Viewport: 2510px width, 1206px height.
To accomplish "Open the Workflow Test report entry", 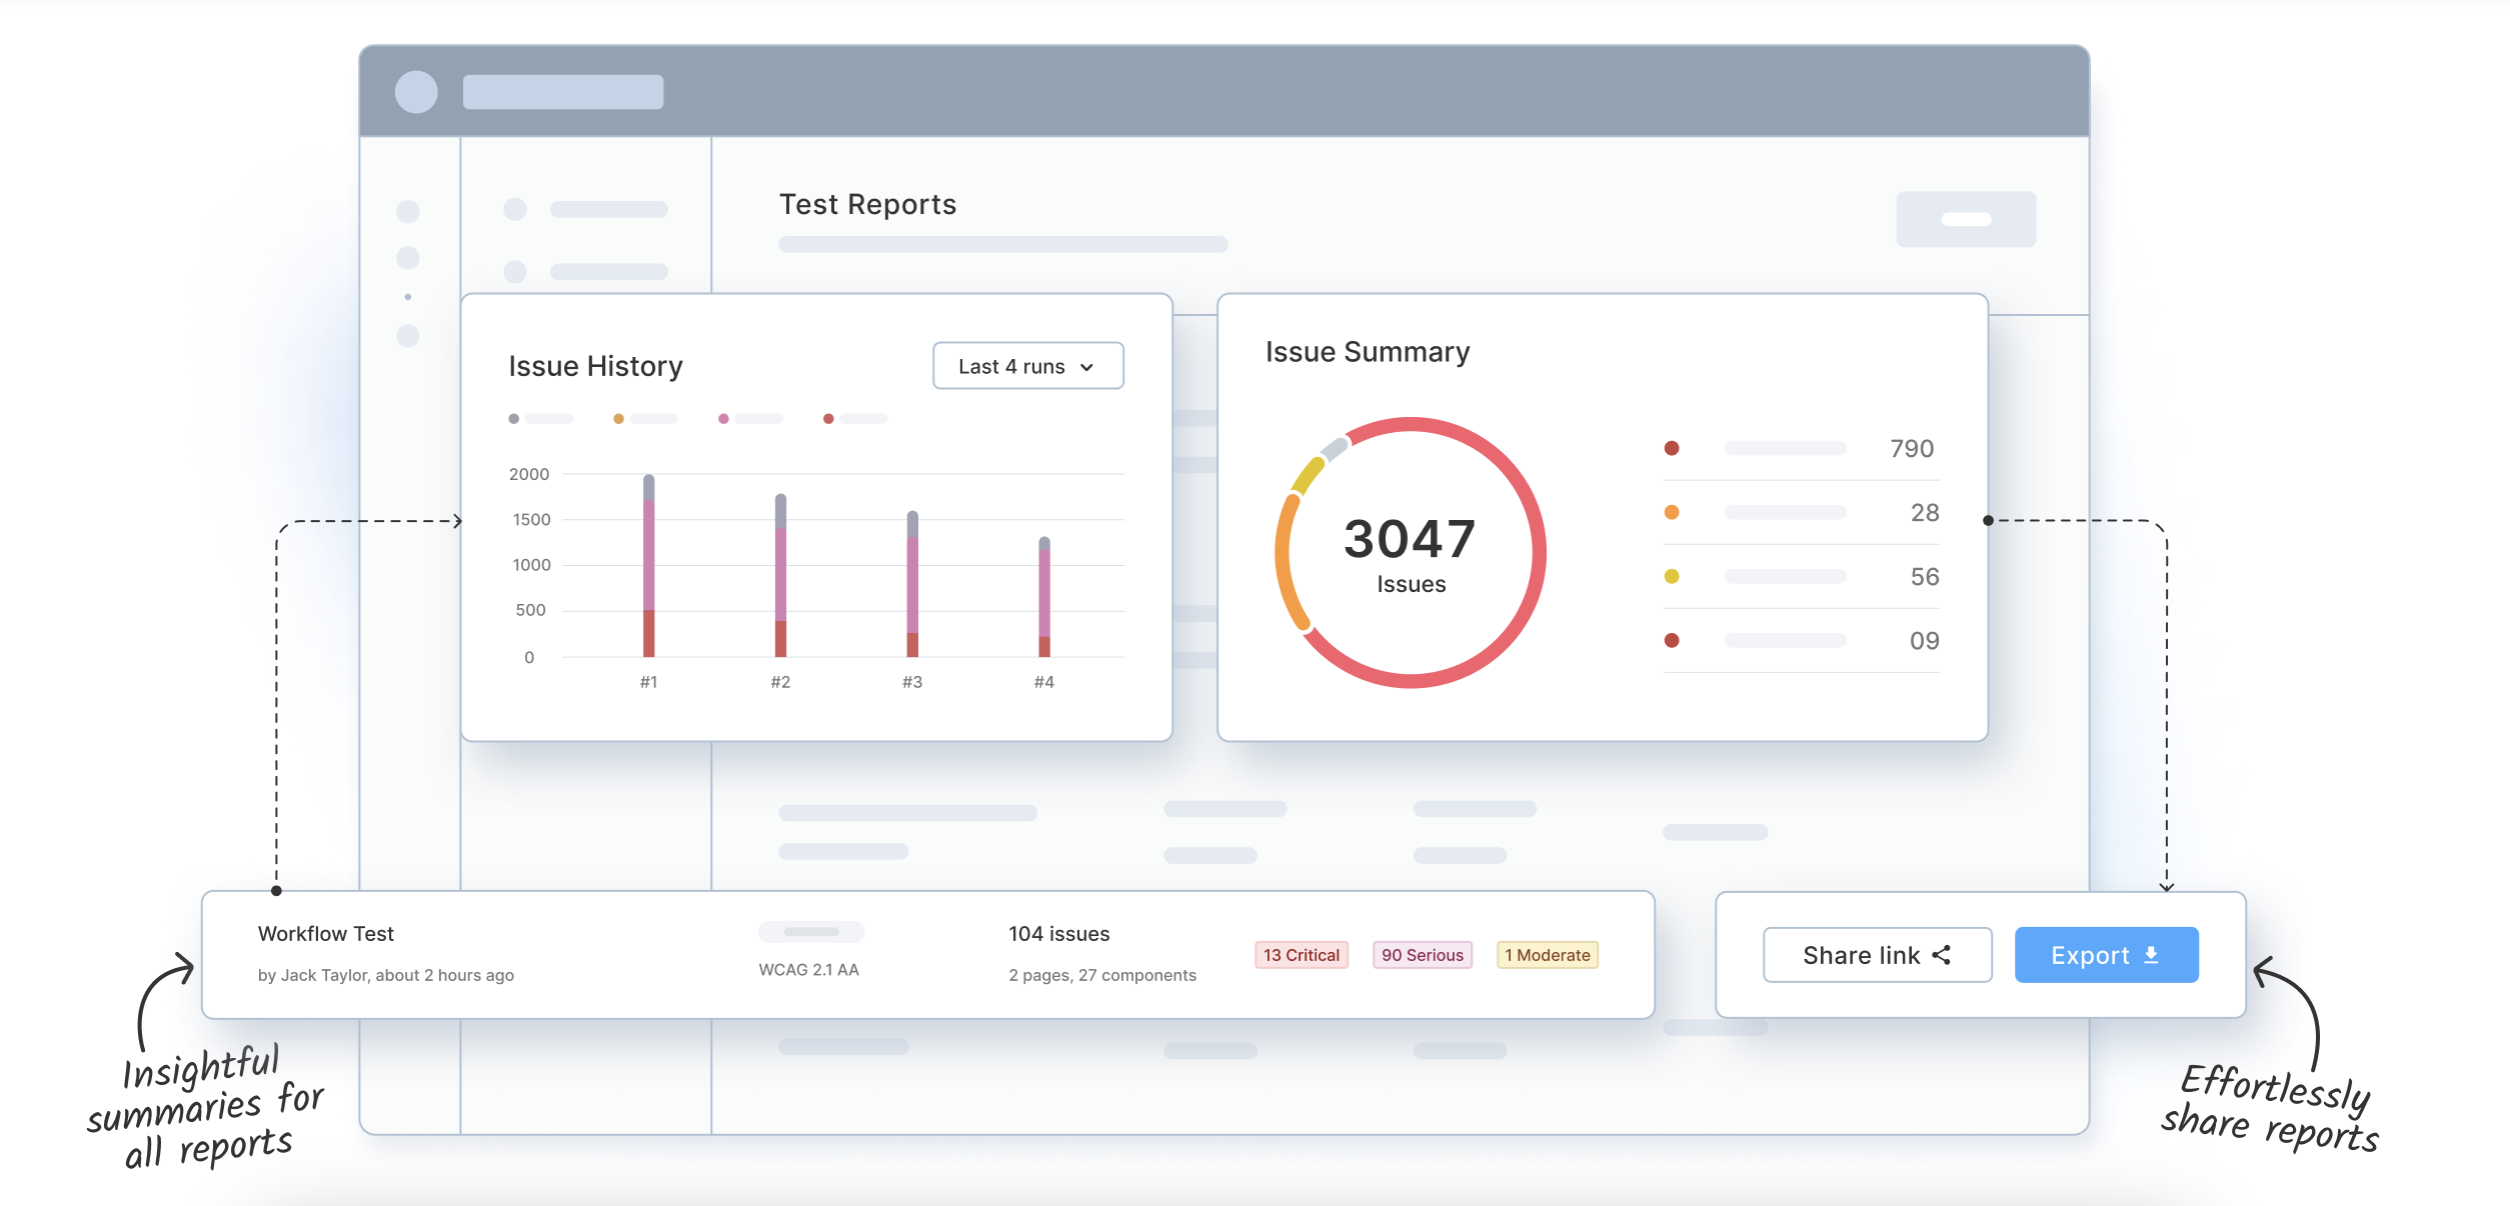I will click(x=327, y=933).
